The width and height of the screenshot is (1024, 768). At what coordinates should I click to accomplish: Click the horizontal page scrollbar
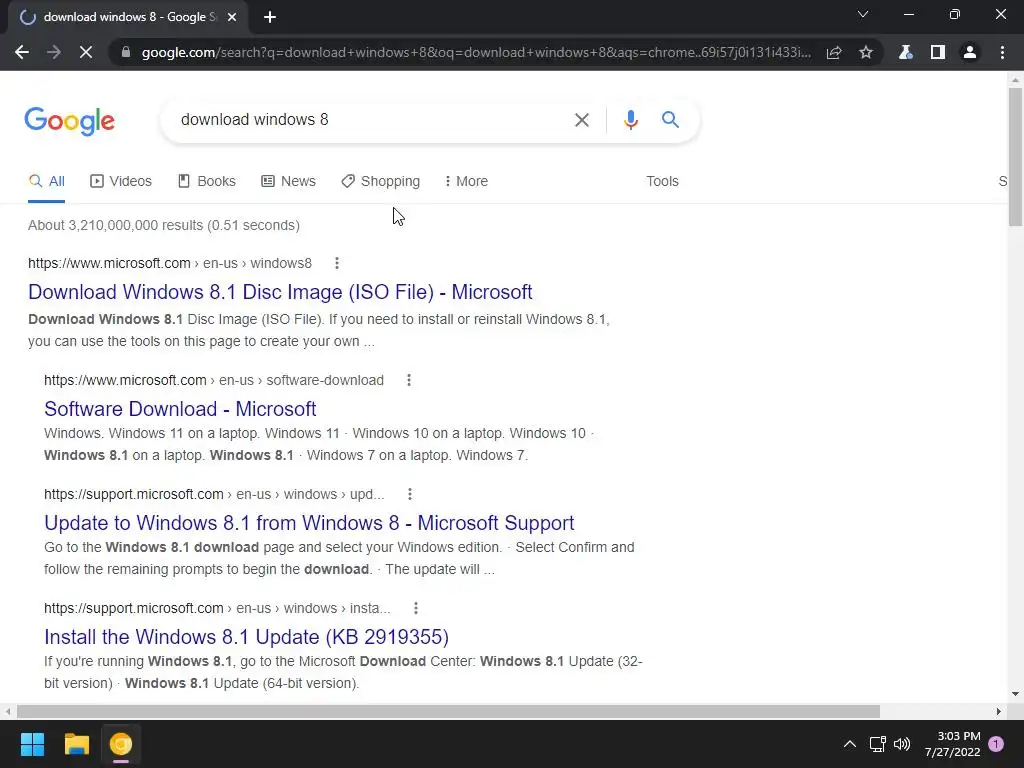(x=448, y=711)
